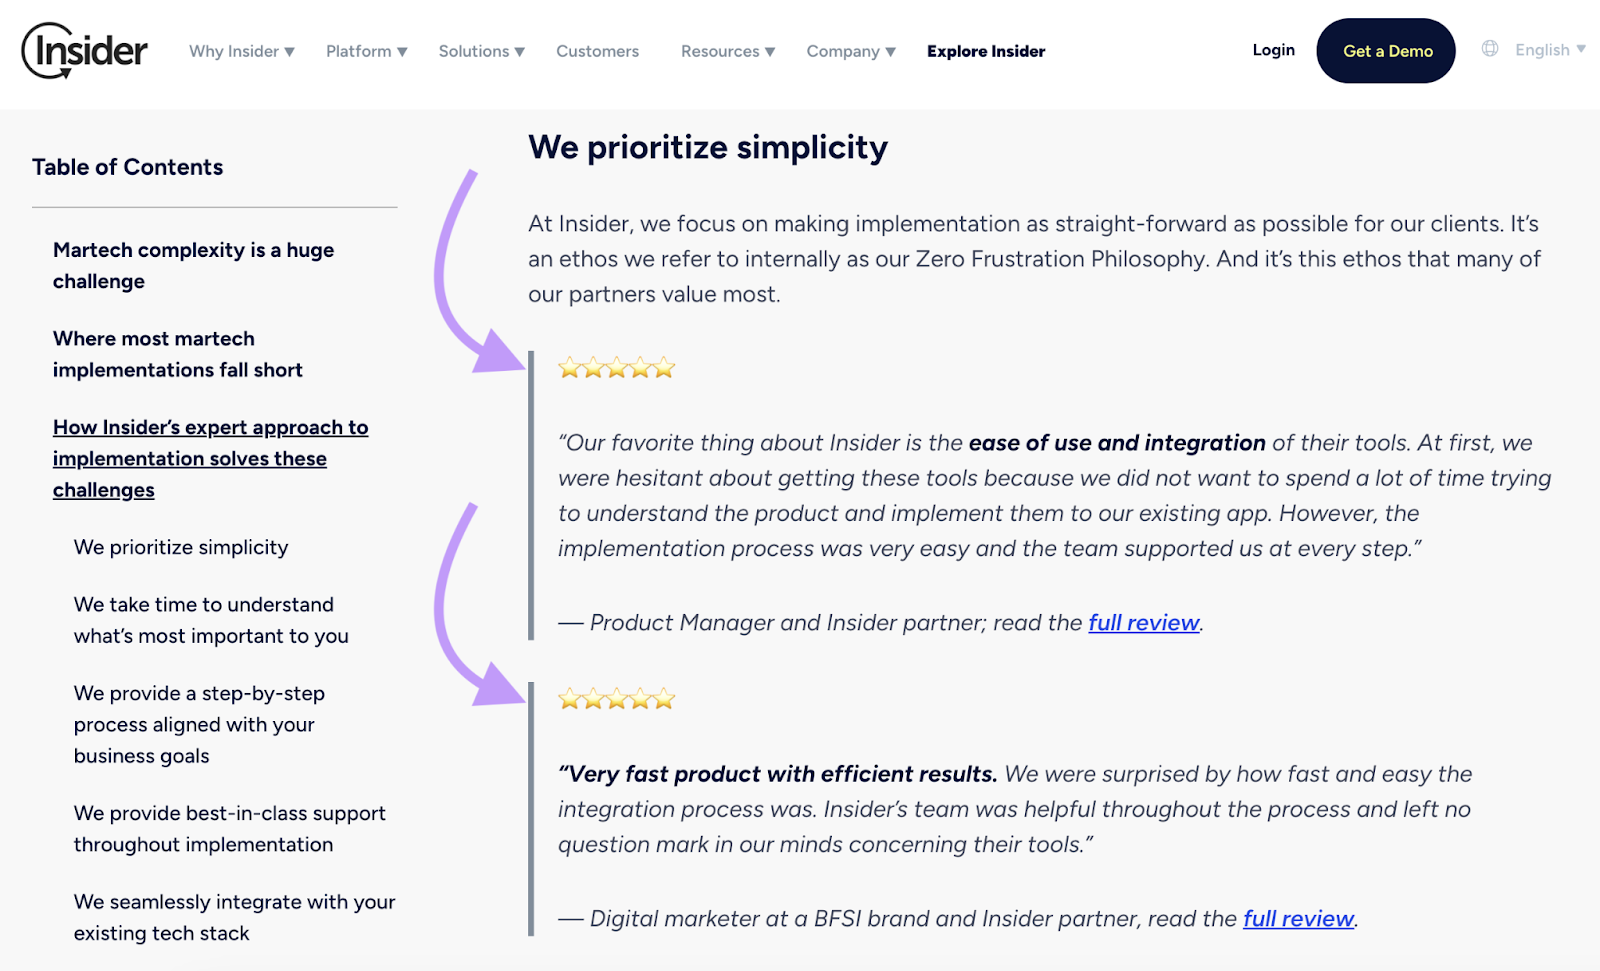Image resolution: width=1600 pixels, height=971 pixels.
Task: Select Customers in the navigation bar
Action: click(x=597, y=51)
